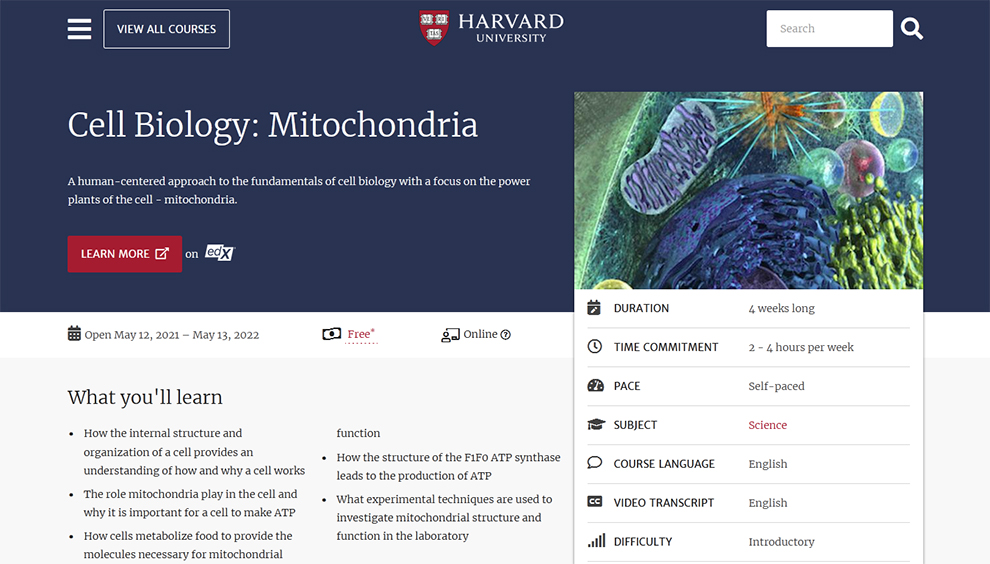Click the DIFFICULTY label

643,542
